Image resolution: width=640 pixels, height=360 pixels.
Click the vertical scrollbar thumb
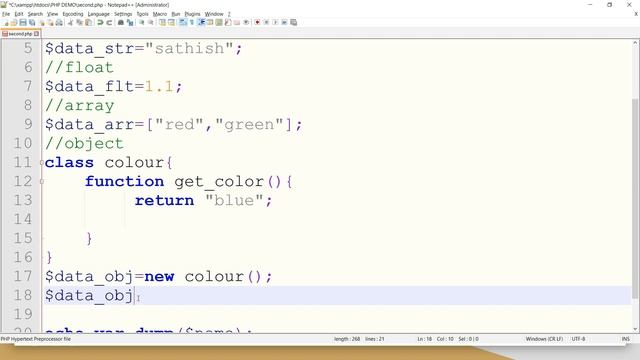[635, 198]
